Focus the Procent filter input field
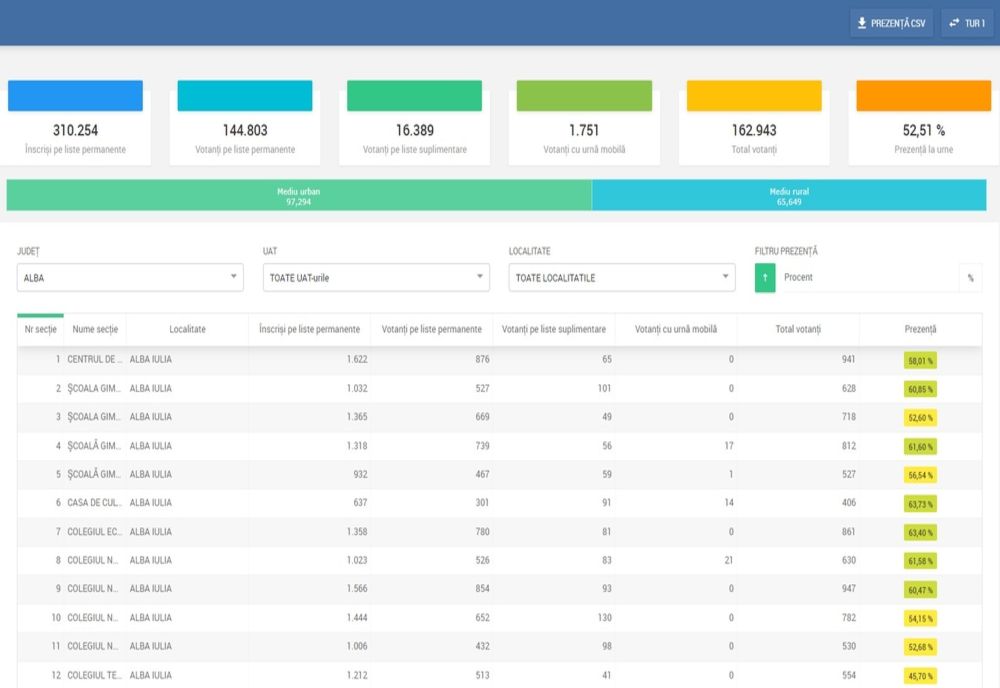The width and height of the screenshot is (1000, 688). (x=866, y=278)
